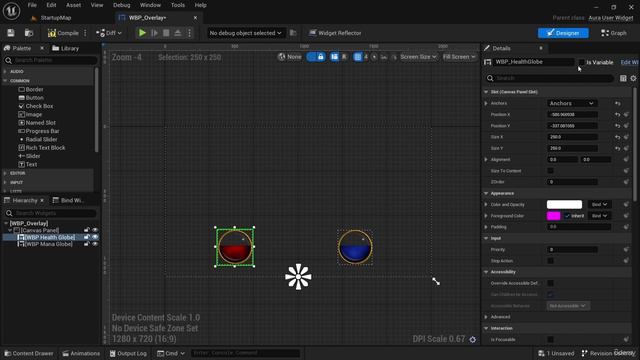
Task: Select the Slider widget in palette
Action: pyautogui.click(x=29, y=156)
